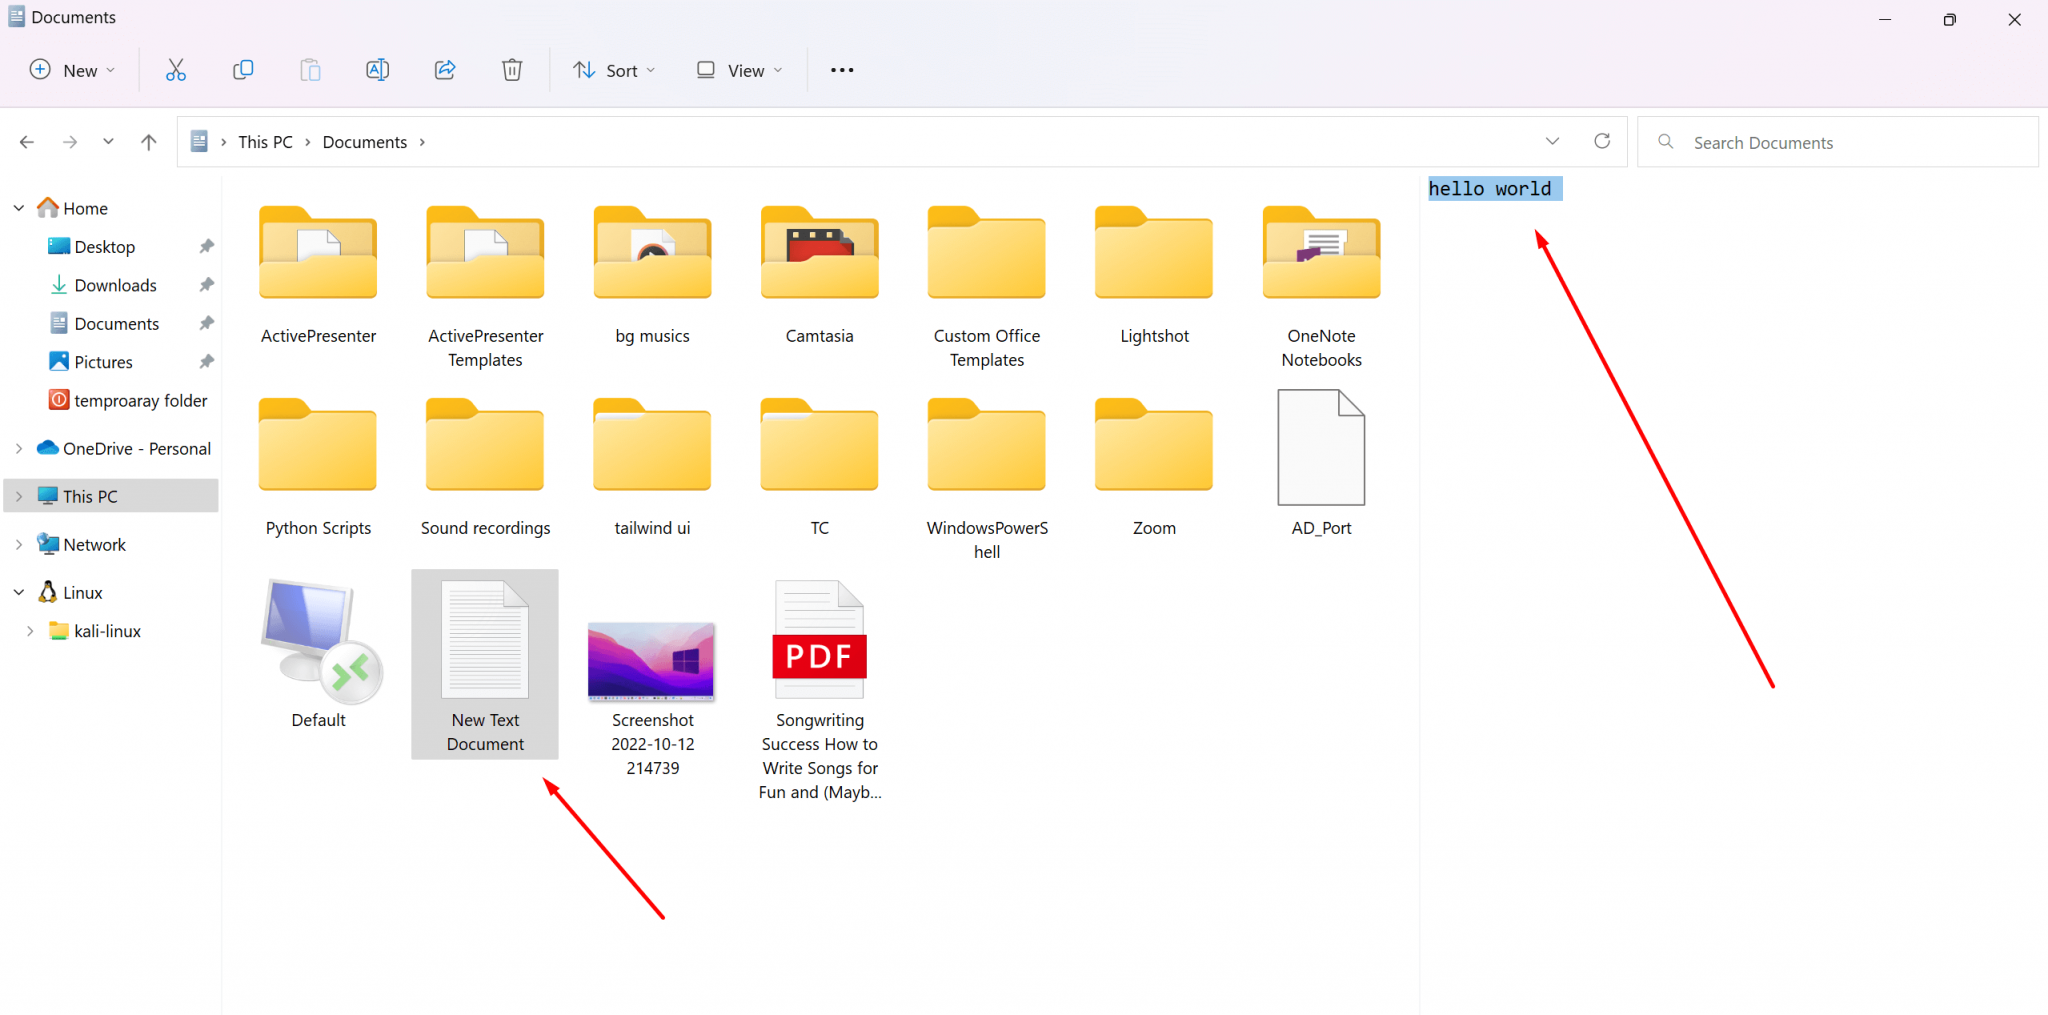The image size is (2048, 1015).
Task: Expand the Network tree node
Action: pos(19,545)
